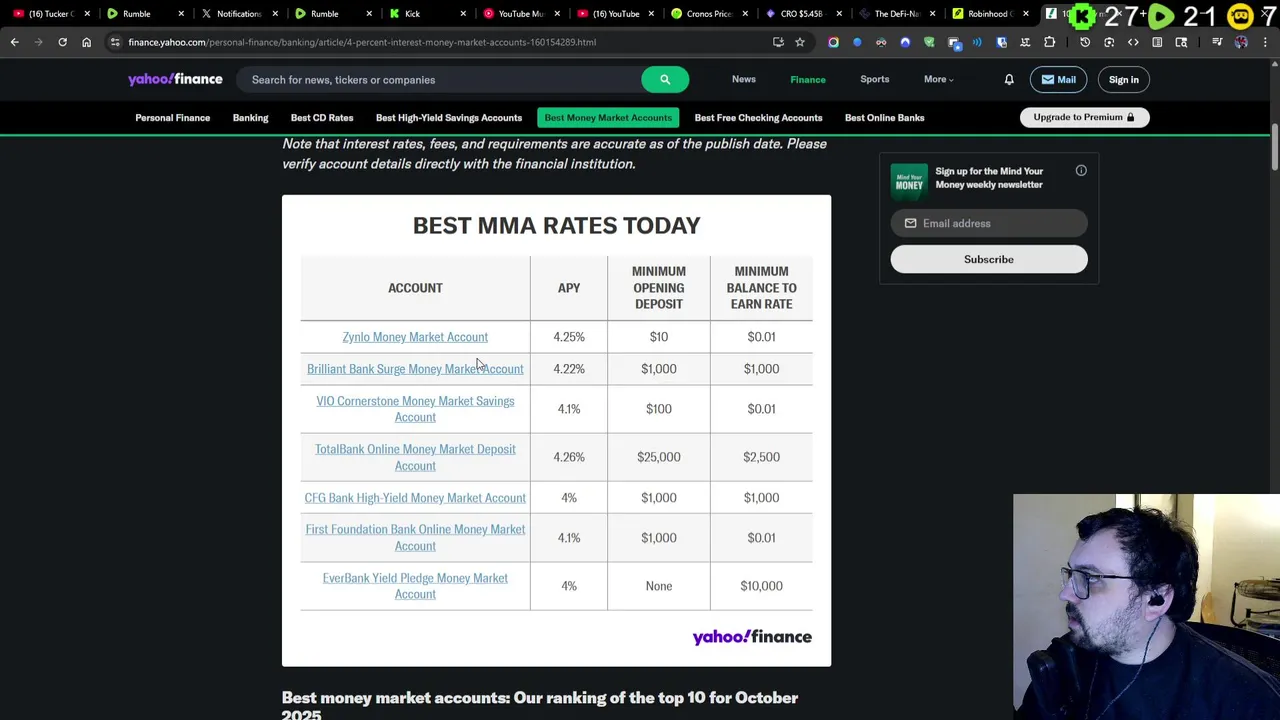Screen dimensions: 1280x720
Task: Switch to the Kick tab
Action: pos(420,14)
